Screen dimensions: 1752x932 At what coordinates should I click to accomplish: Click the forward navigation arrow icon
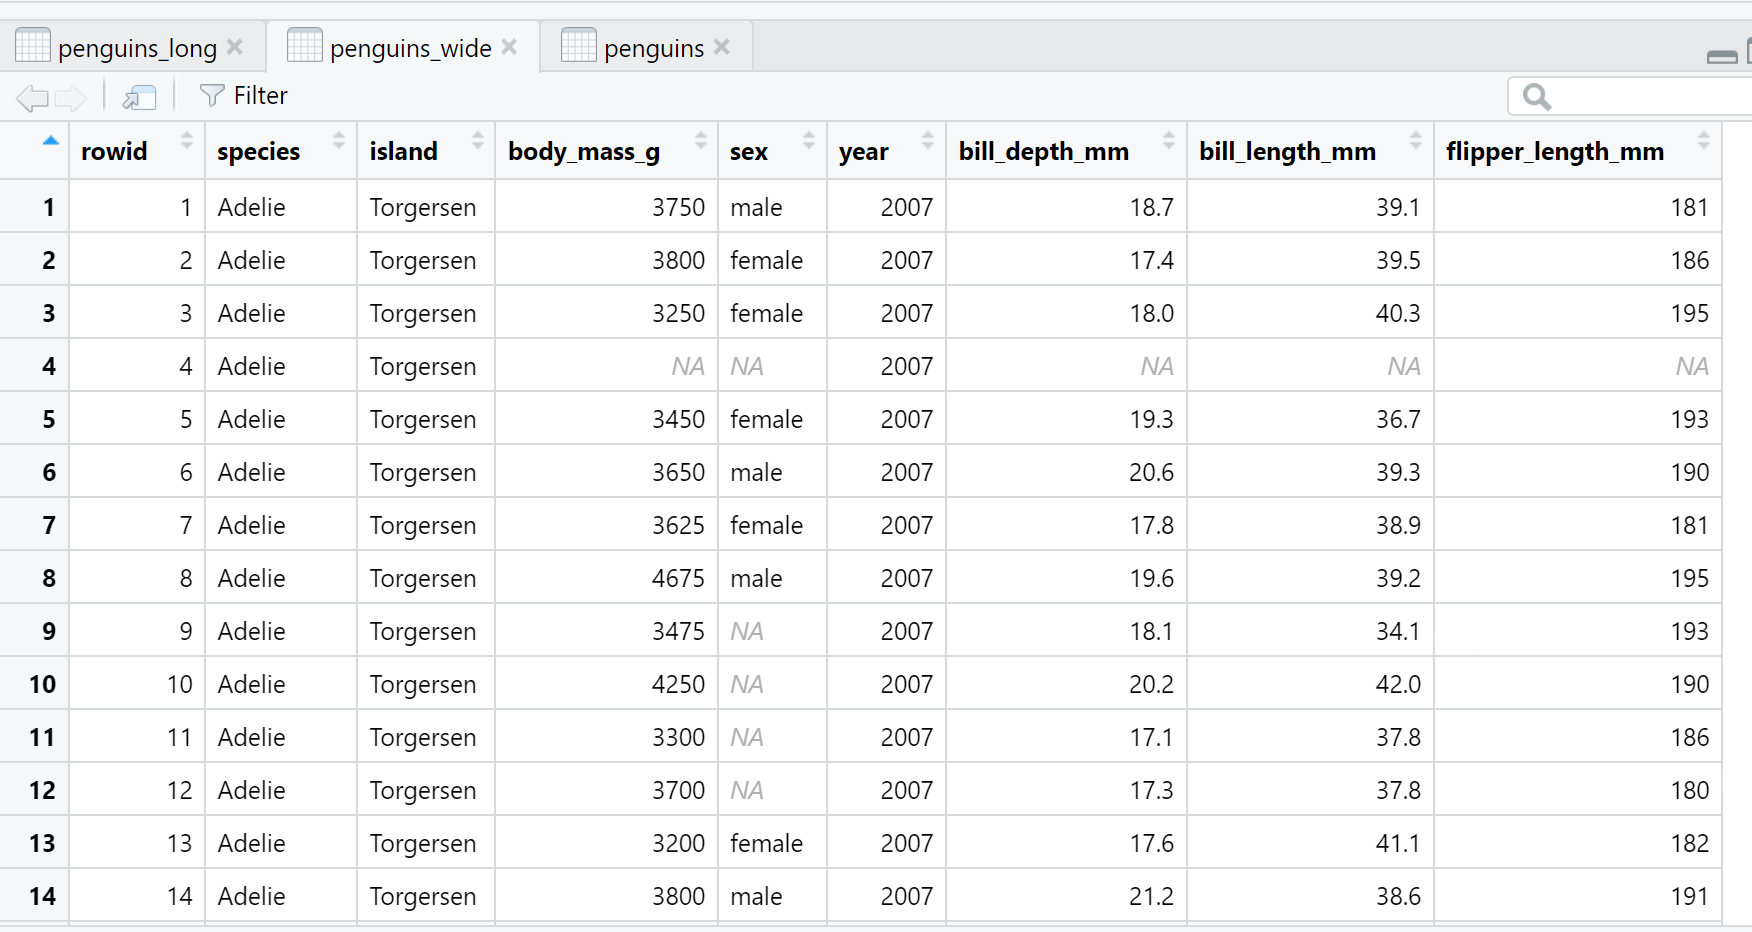(x=71, y=97)
